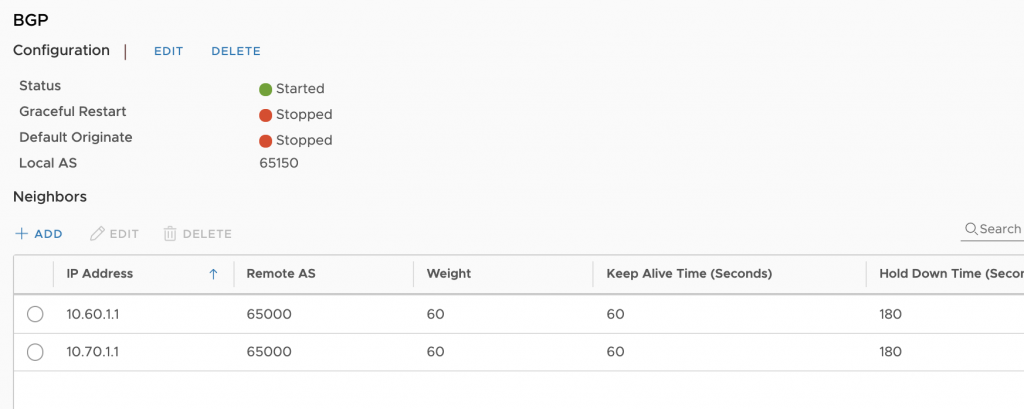Sort by Keep Alive Time (Seconds) header
The image size is (1024, 409).
click(689, 274)
